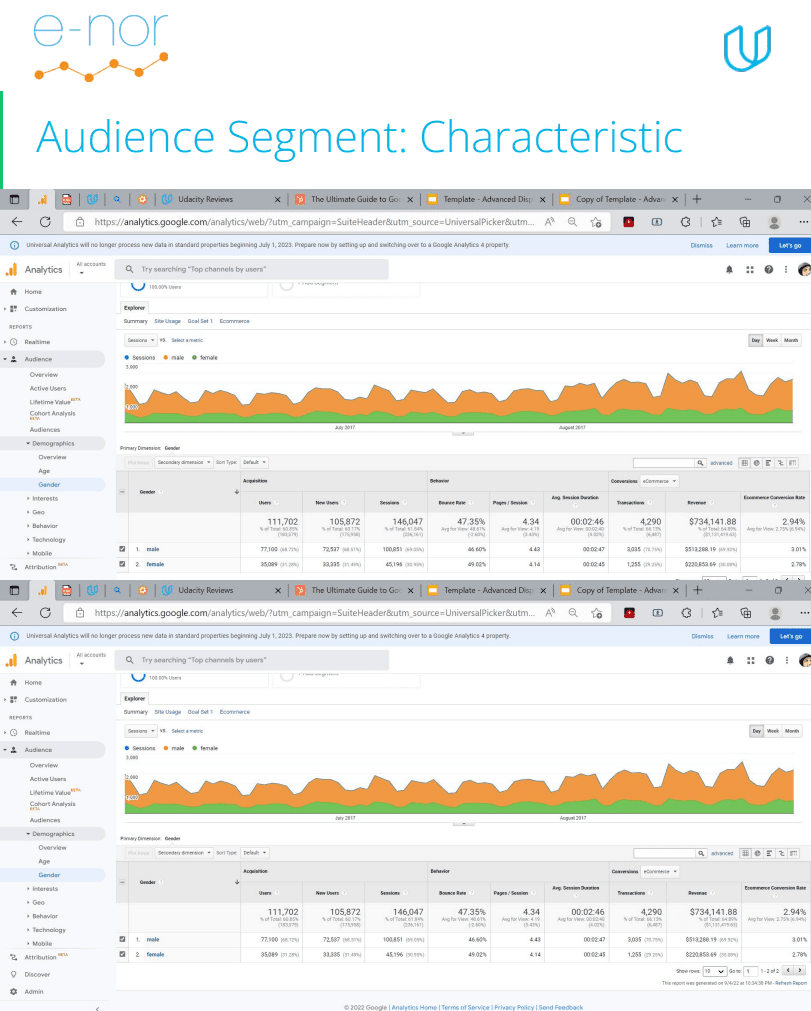Open the Google apps grid in the upper window
The height and width of the screenshot is (1011, 811).
750,270
